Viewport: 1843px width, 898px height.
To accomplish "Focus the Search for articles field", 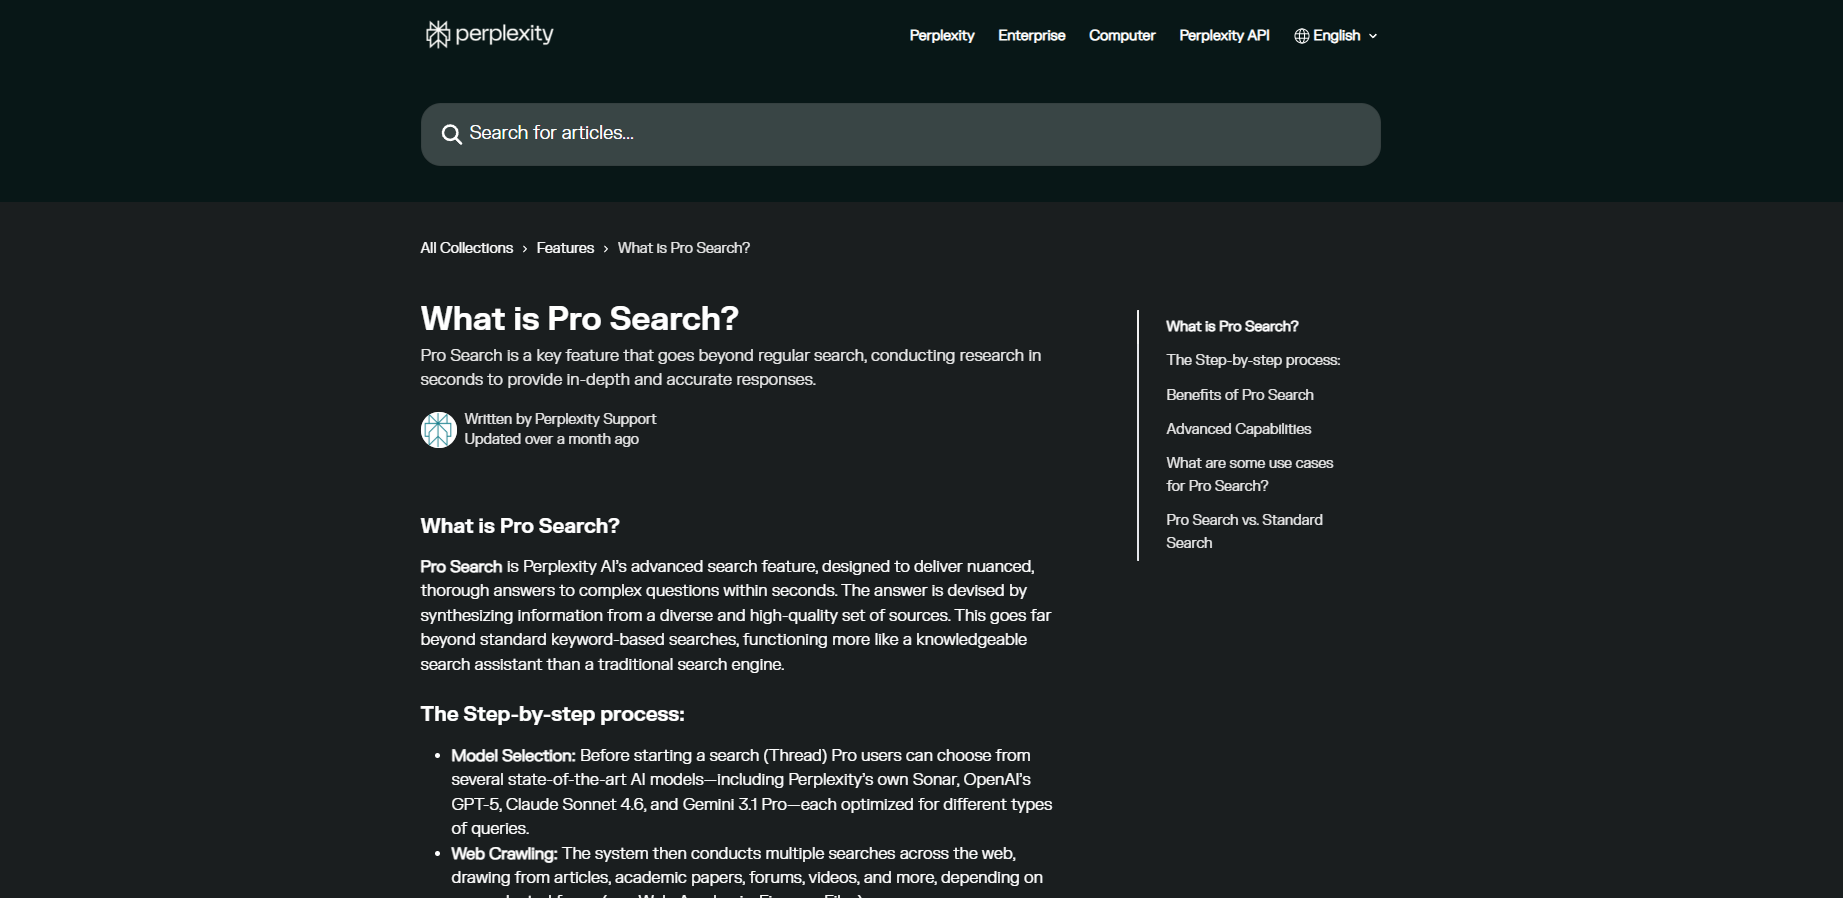I will click(900, 134).
